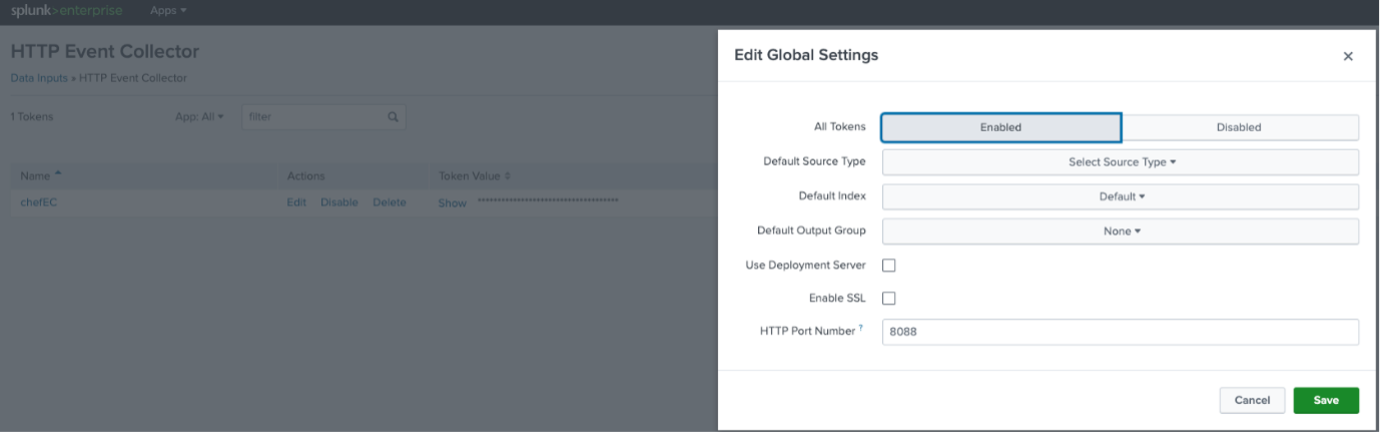Screen dimensions: 1384x436
Task: Open the Apps menu
Action: pyautogui.click(x=167, y=11)
